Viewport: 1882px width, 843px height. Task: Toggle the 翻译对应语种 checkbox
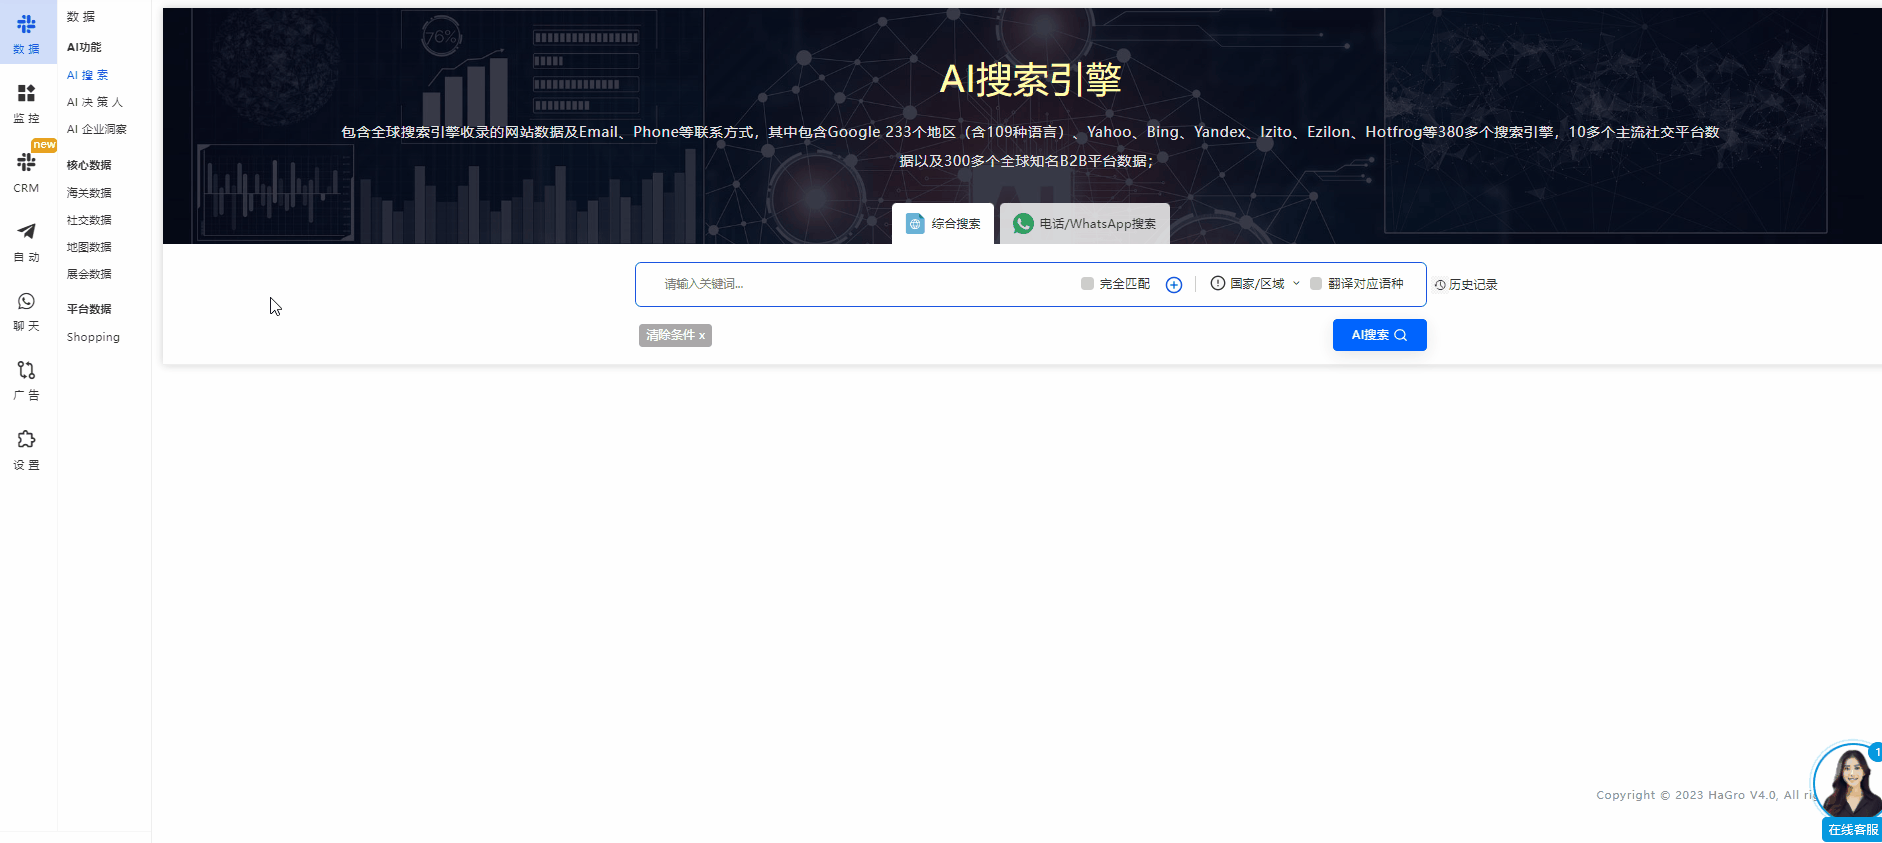tap(1316, 284)
